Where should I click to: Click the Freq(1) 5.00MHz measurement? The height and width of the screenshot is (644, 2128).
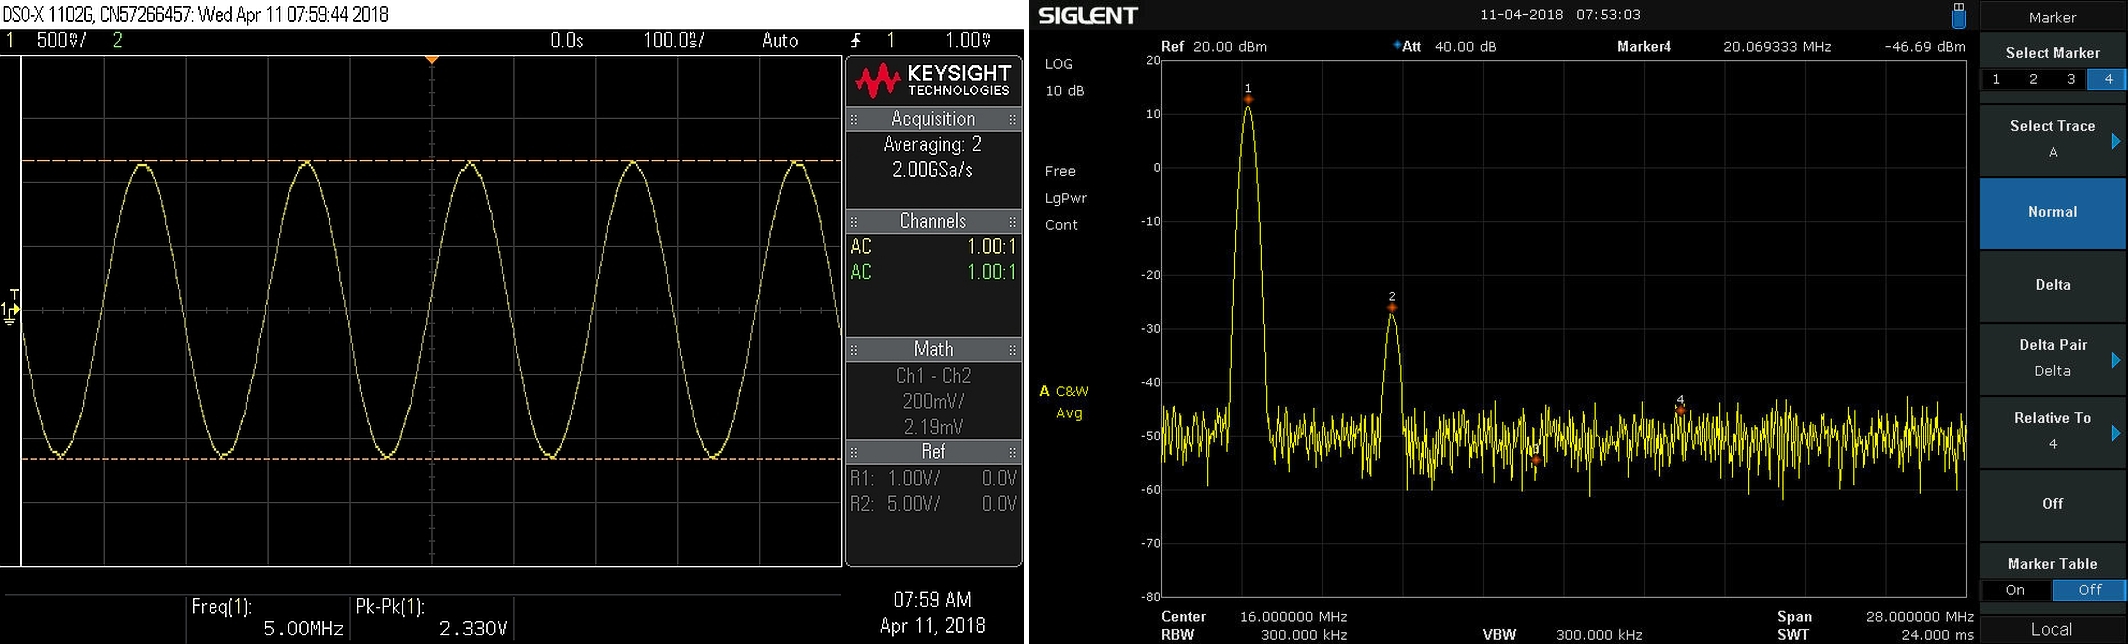(x=268, y=618)
